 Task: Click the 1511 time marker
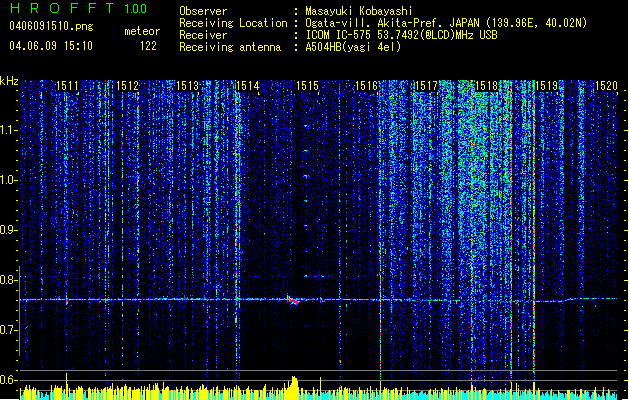67,85
